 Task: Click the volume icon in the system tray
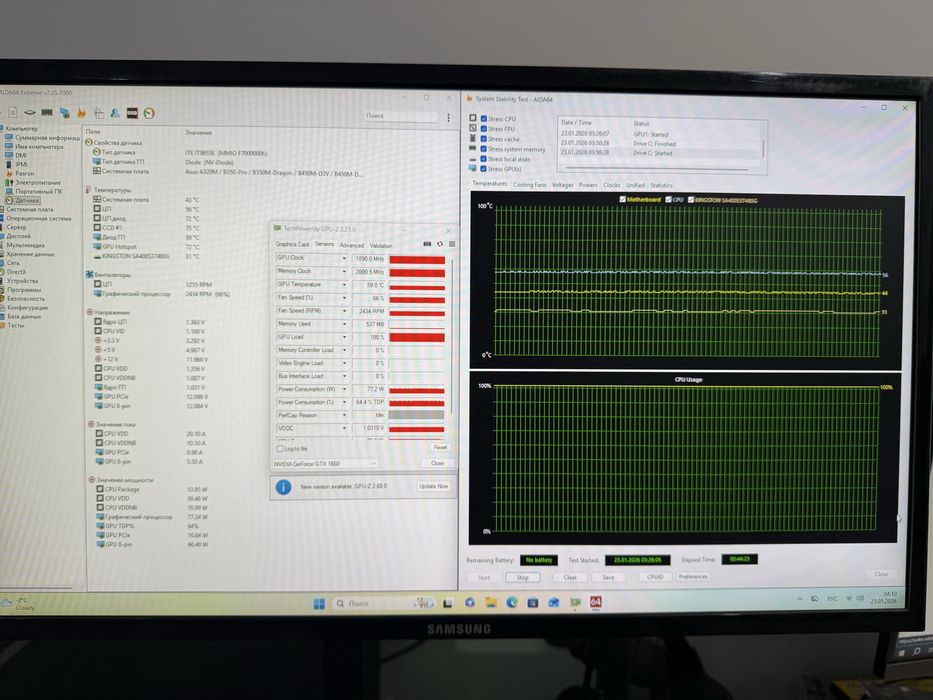pos(860,598)
